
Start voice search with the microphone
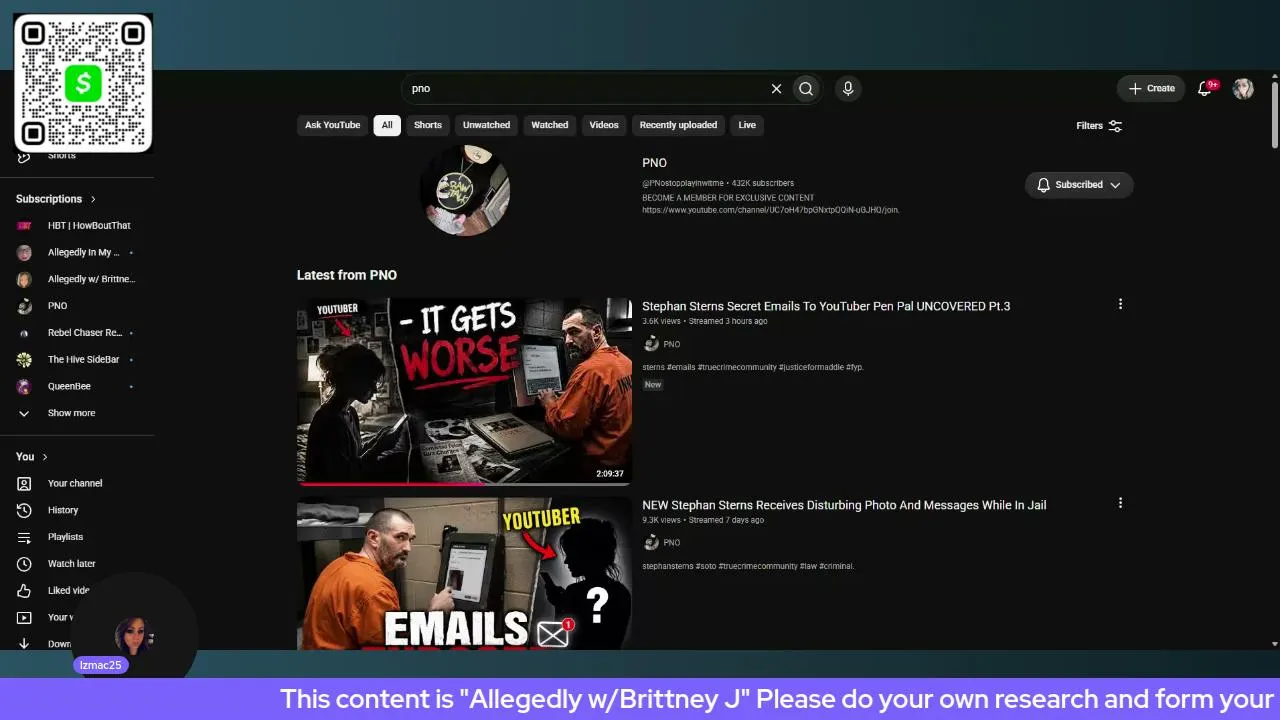(x=848, y=88)
